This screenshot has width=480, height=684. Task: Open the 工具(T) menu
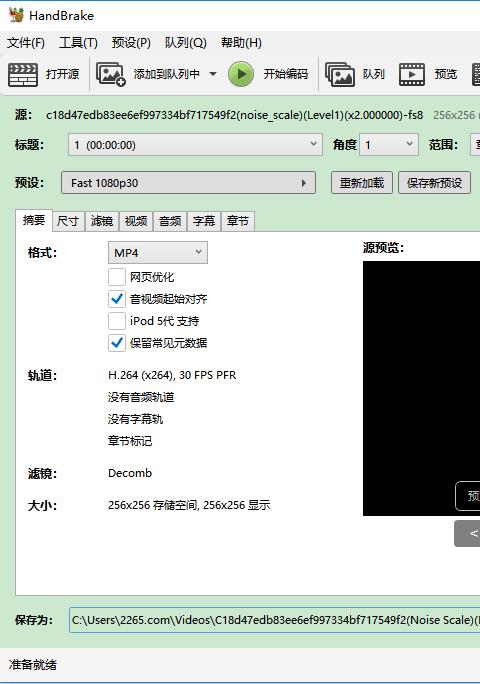[x=78, y=43]
